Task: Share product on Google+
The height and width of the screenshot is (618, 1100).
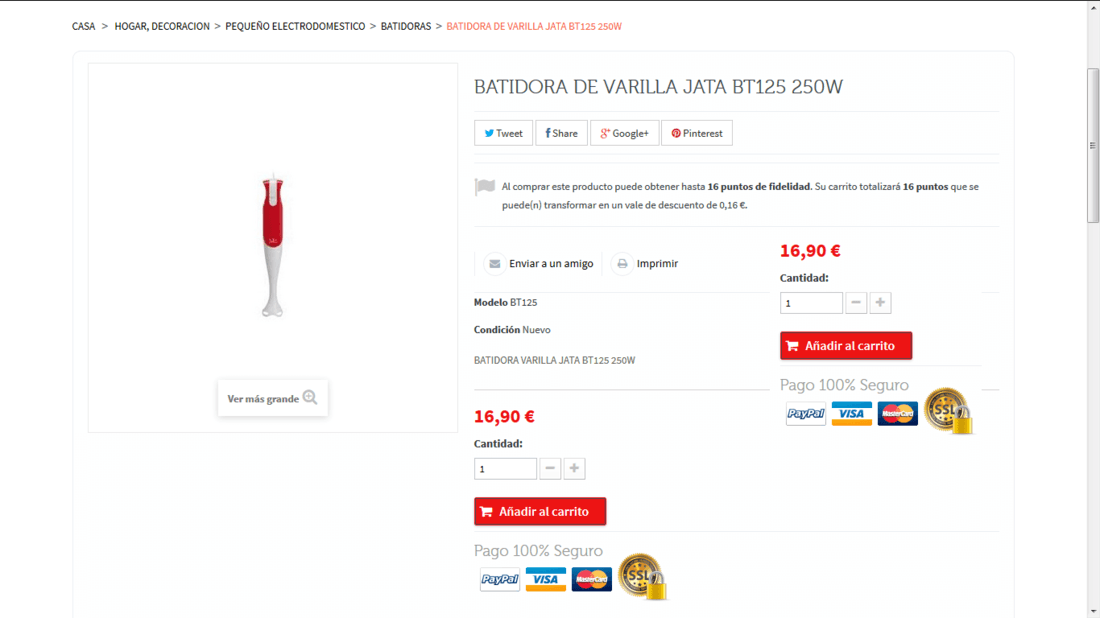Action: click(624, 133)
